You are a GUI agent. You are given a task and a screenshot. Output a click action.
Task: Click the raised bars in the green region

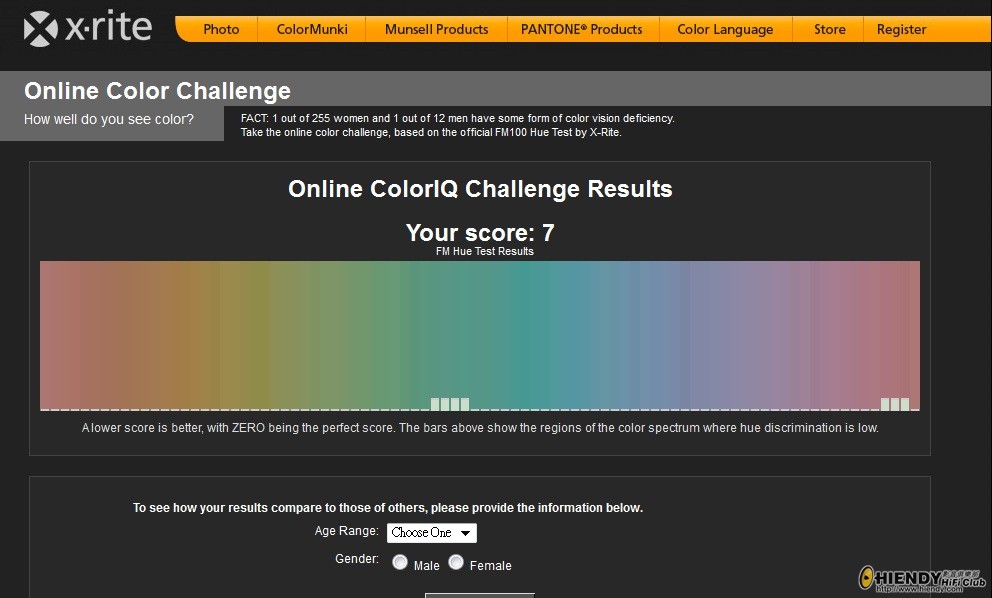(x=450, y=404)
